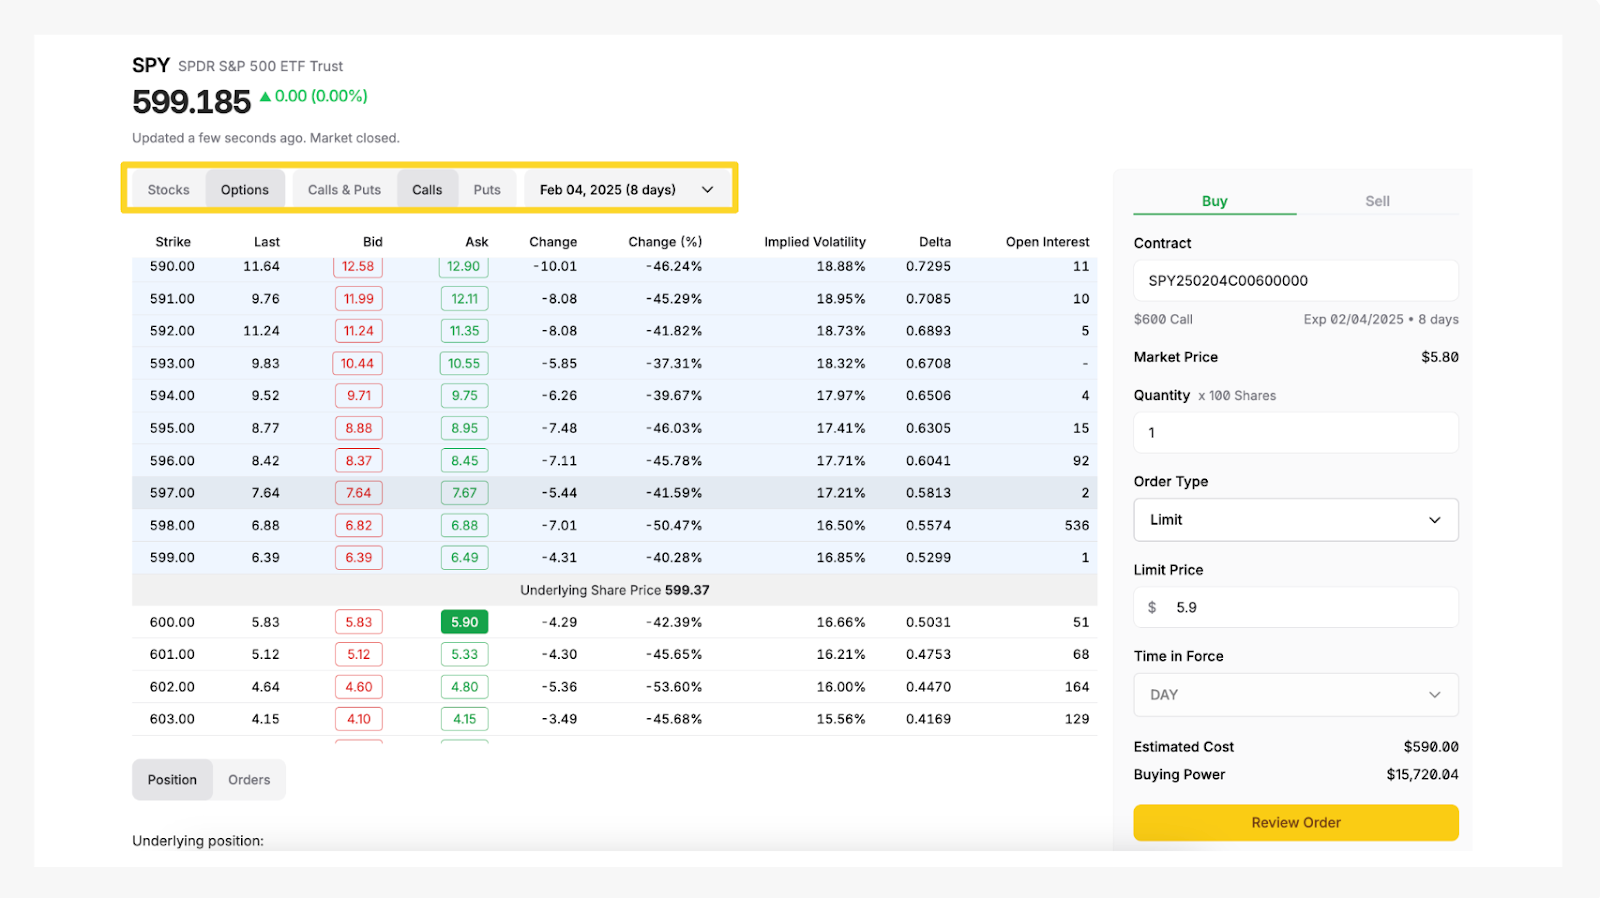
Task: Click the 8.88 bid for strike 595.00
Action: tap(359, 428)
